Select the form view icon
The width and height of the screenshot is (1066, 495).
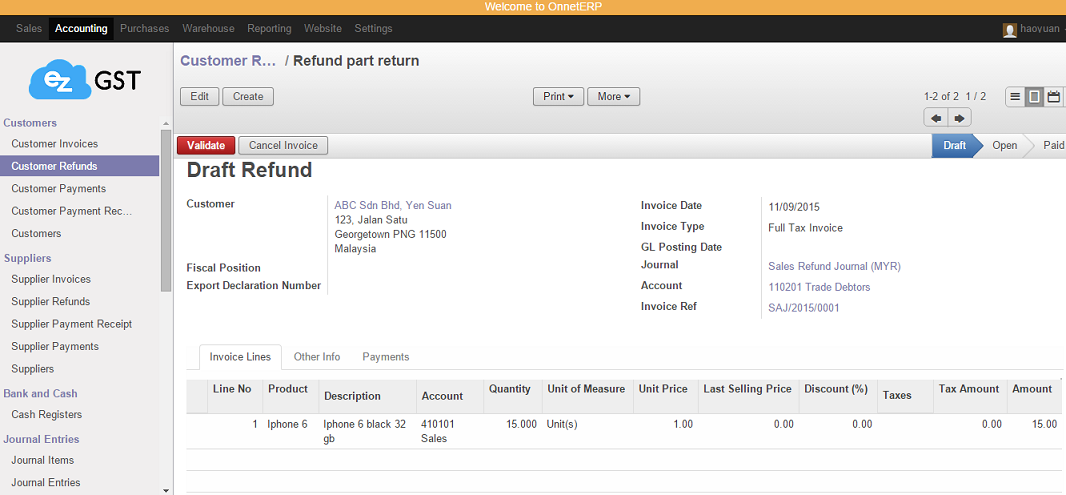point(1034,97)
